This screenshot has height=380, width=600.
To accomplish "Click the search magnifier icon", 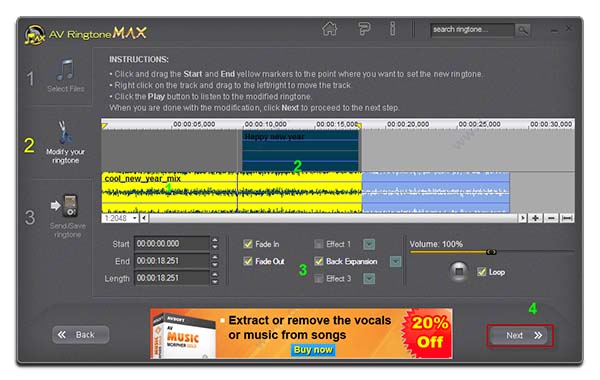I will tap(523, 30).
